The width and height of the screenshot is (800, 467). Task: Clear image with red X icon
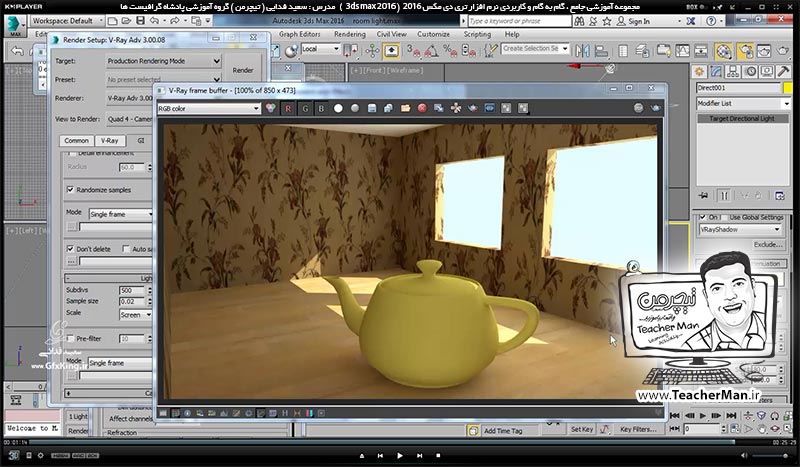click(422, 108)
